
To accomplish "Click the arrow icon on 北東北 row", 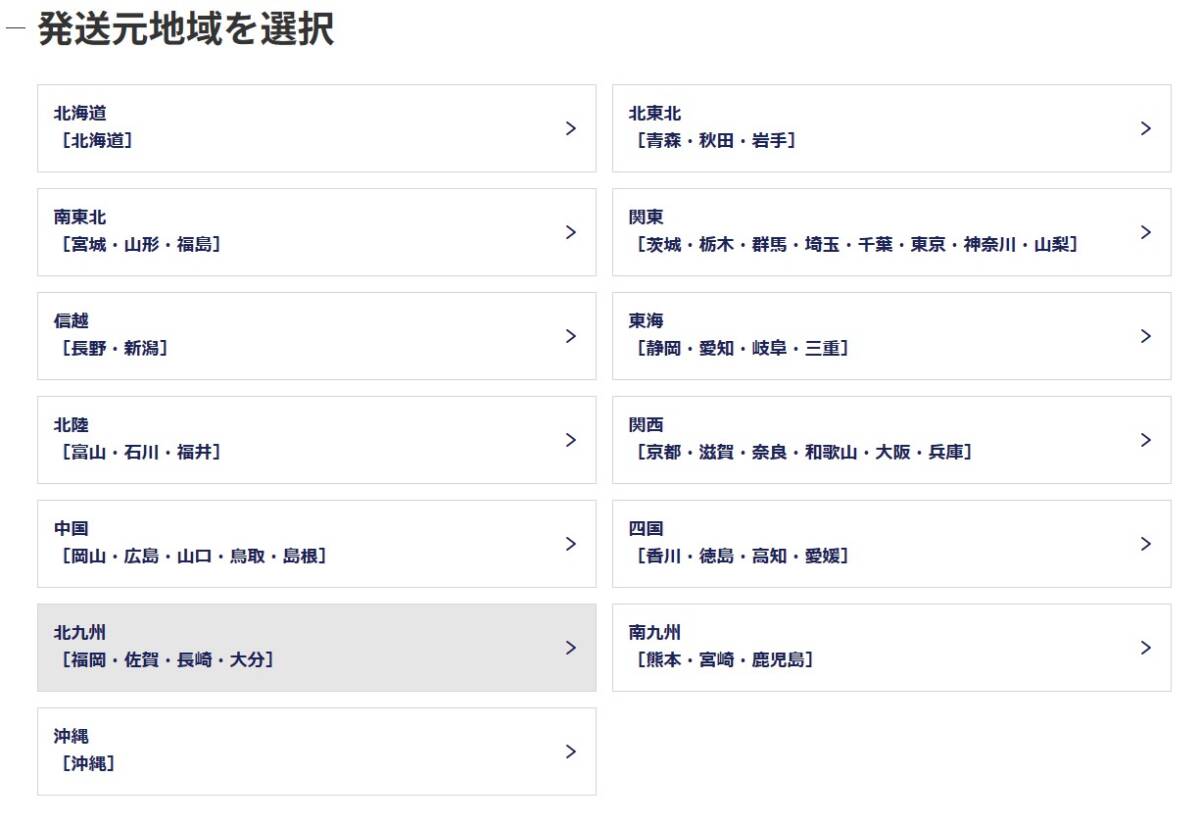I will point(1146,128).
